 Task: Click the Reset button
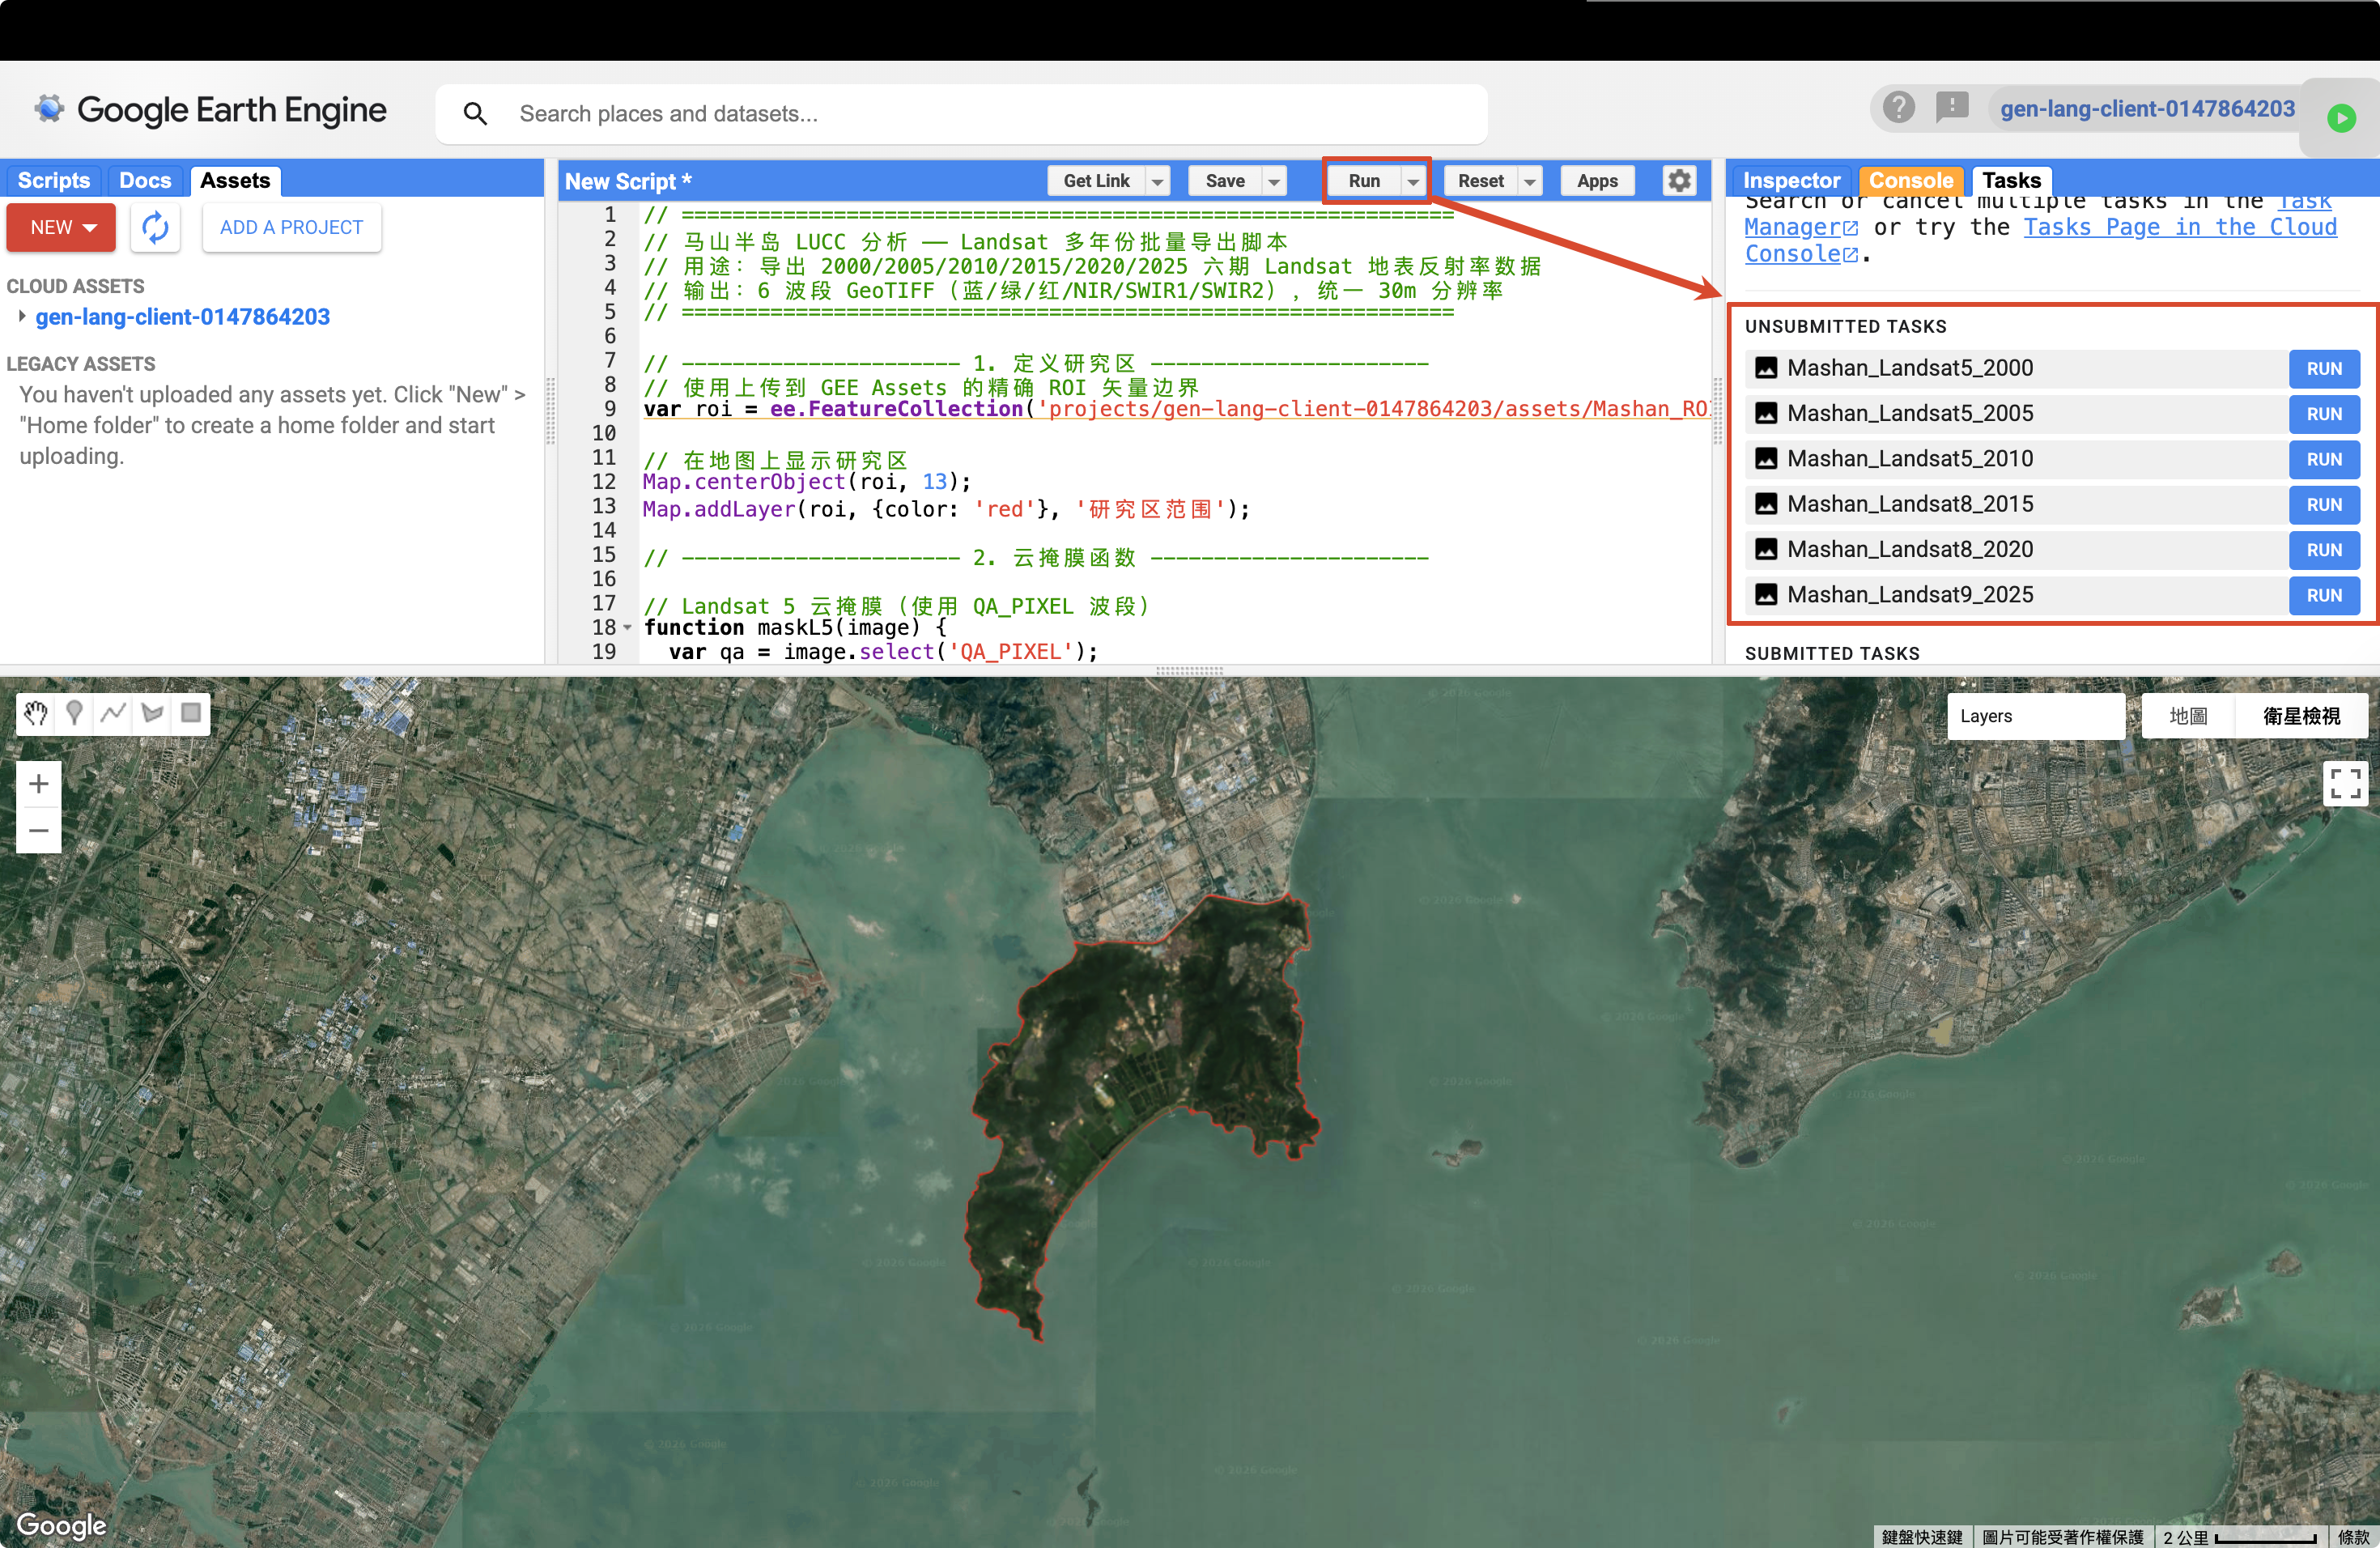1480,181
